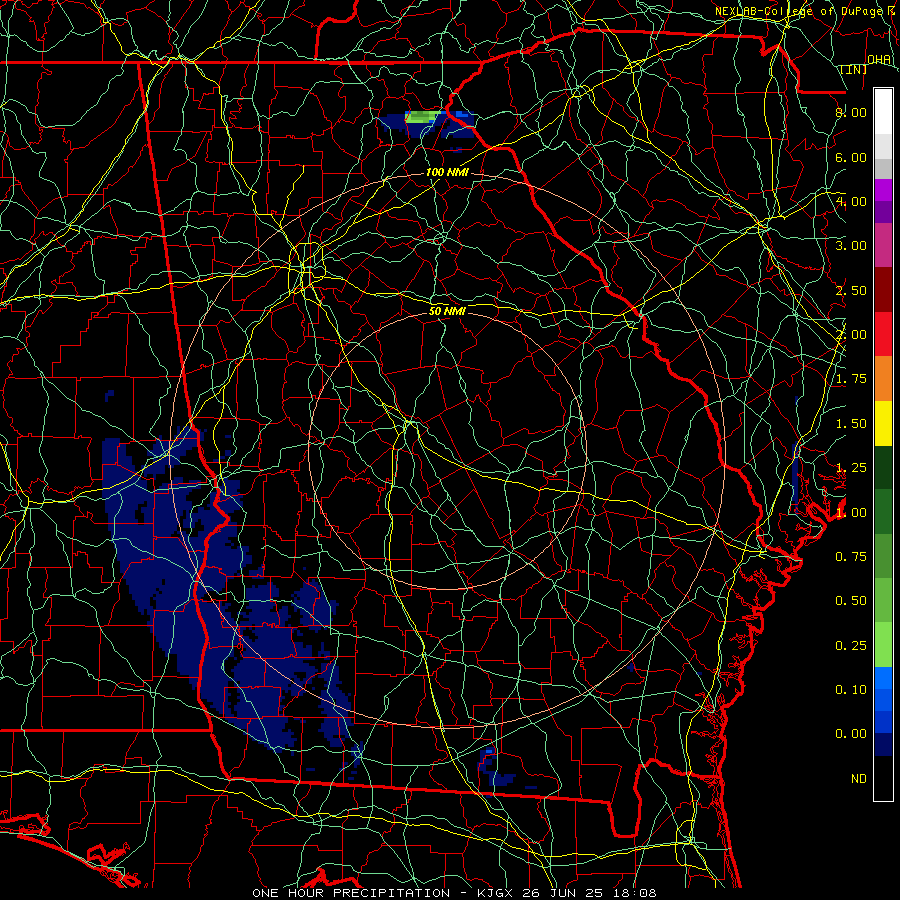Click the orange swatch in the color scale
The width and height of the screenshot is (900, 900).
coord(883,379)
